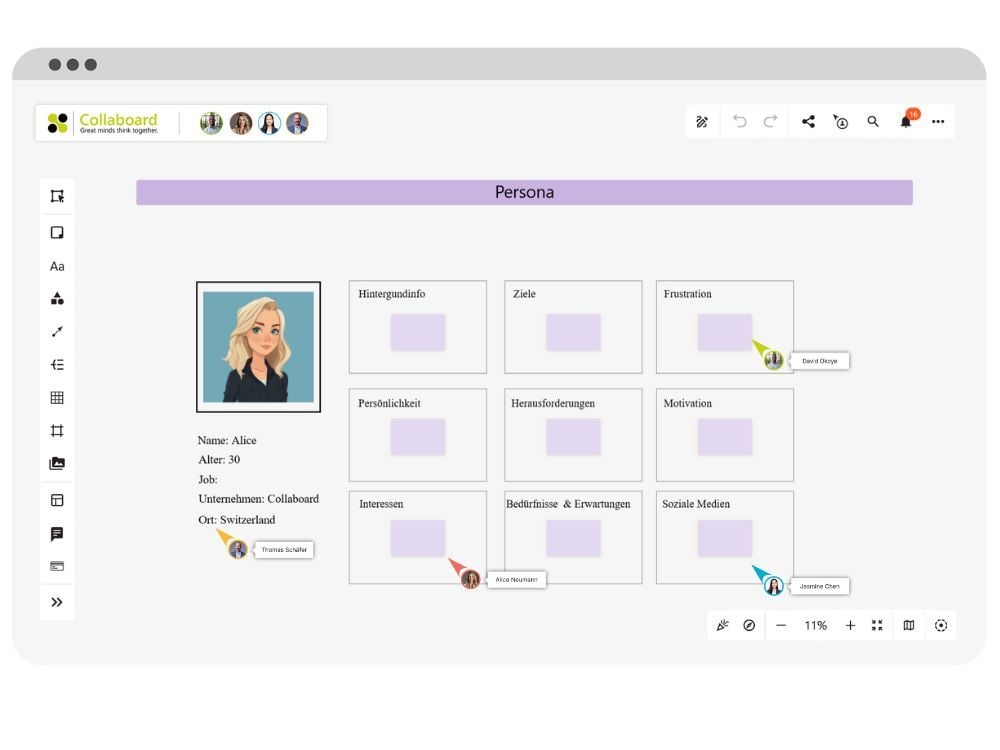Open the table grid tool
This screenshot has height=750, width=1000.
point(57,398)
